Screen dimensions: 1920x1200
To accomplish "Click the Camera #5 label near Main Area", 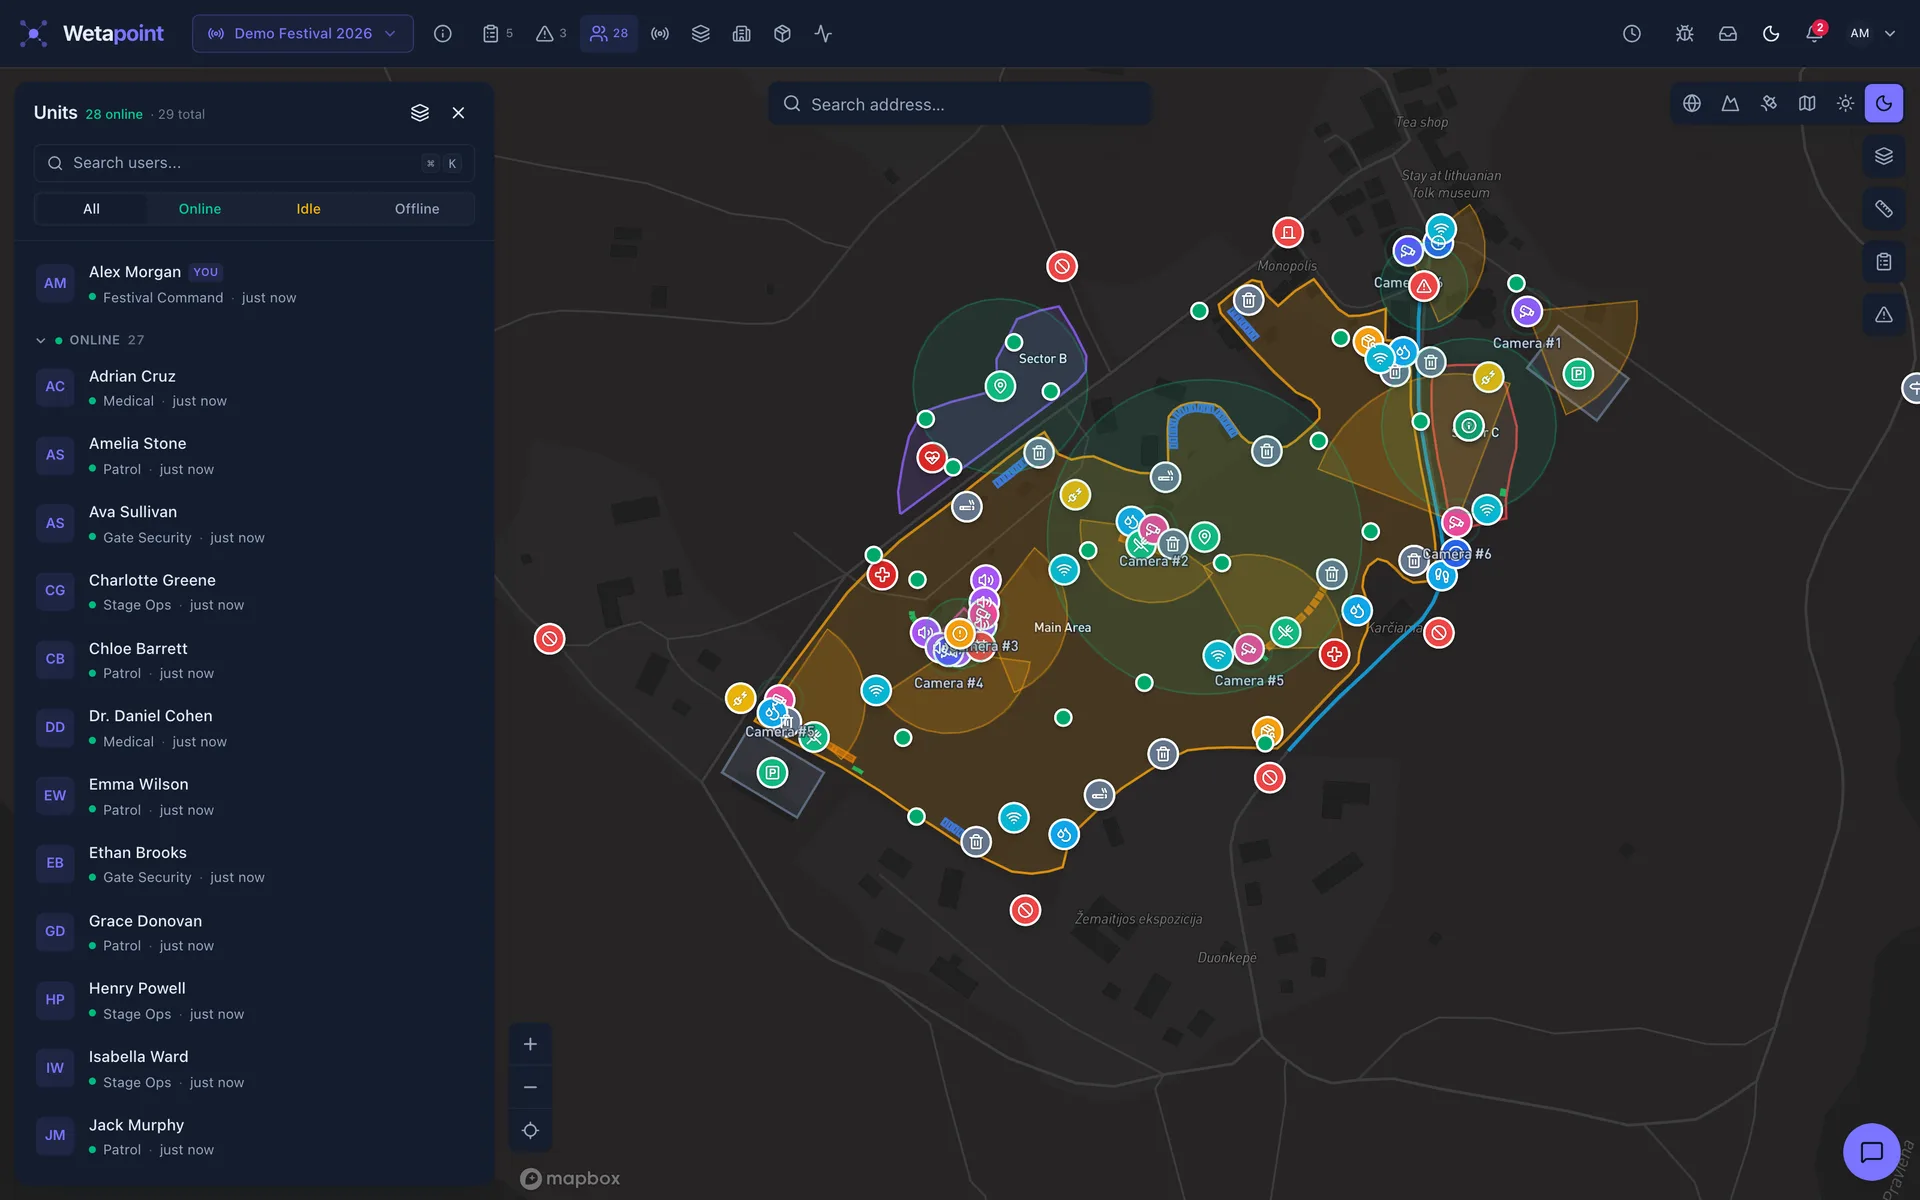I will 1249,681.
